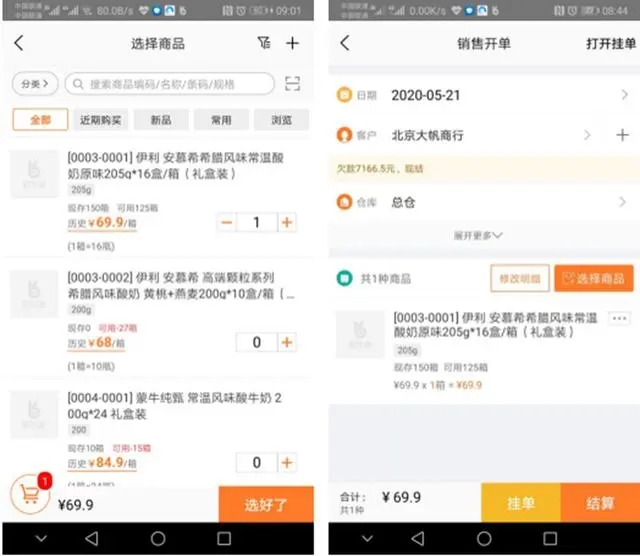
Task: Tap the barcode scan icon
Action: pos(292,84)
